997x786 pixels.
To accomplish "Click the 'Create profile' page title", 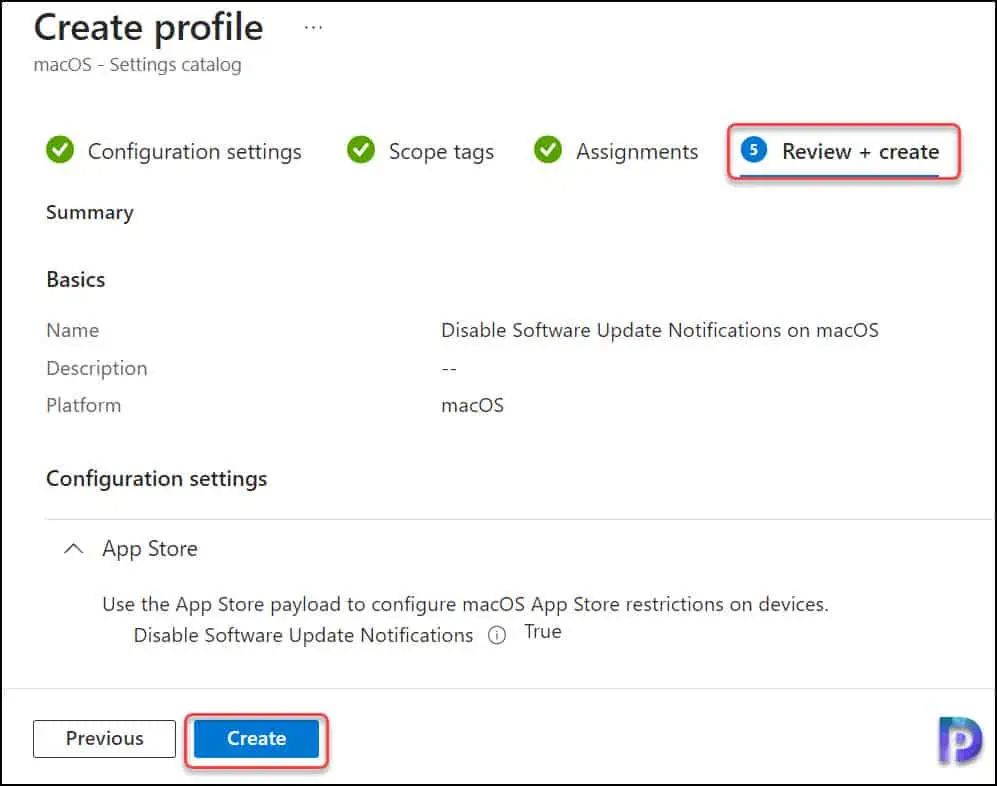I will (x=148, y=28).
